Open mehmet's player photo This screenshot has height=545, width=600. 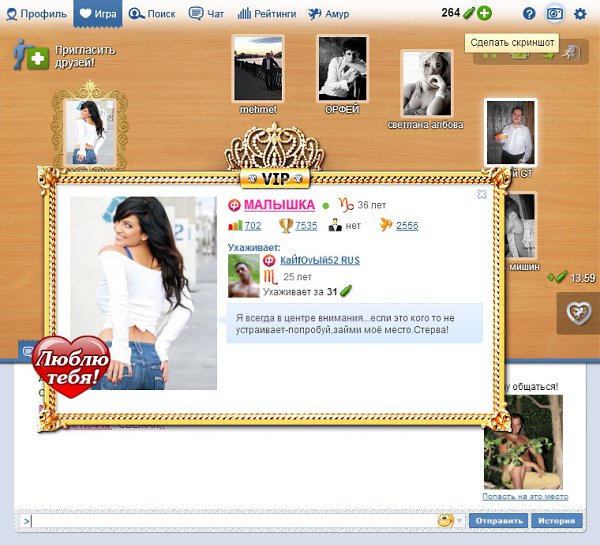[258, 69]
